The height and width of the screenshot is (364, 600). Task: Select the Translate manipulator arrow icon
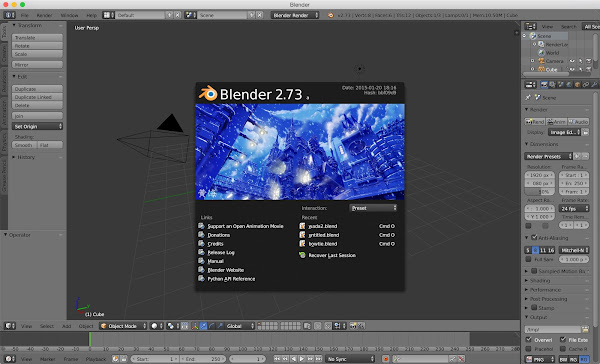pyautogui.click(x=204, y=326)
